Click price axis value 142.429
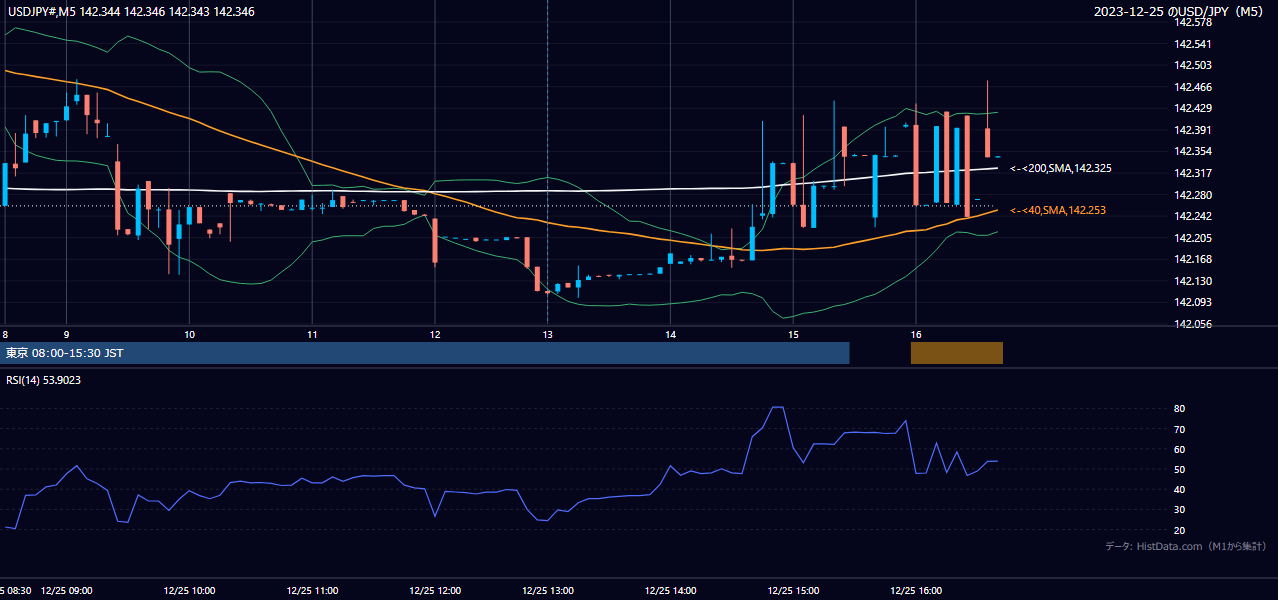 [1192, 109]
